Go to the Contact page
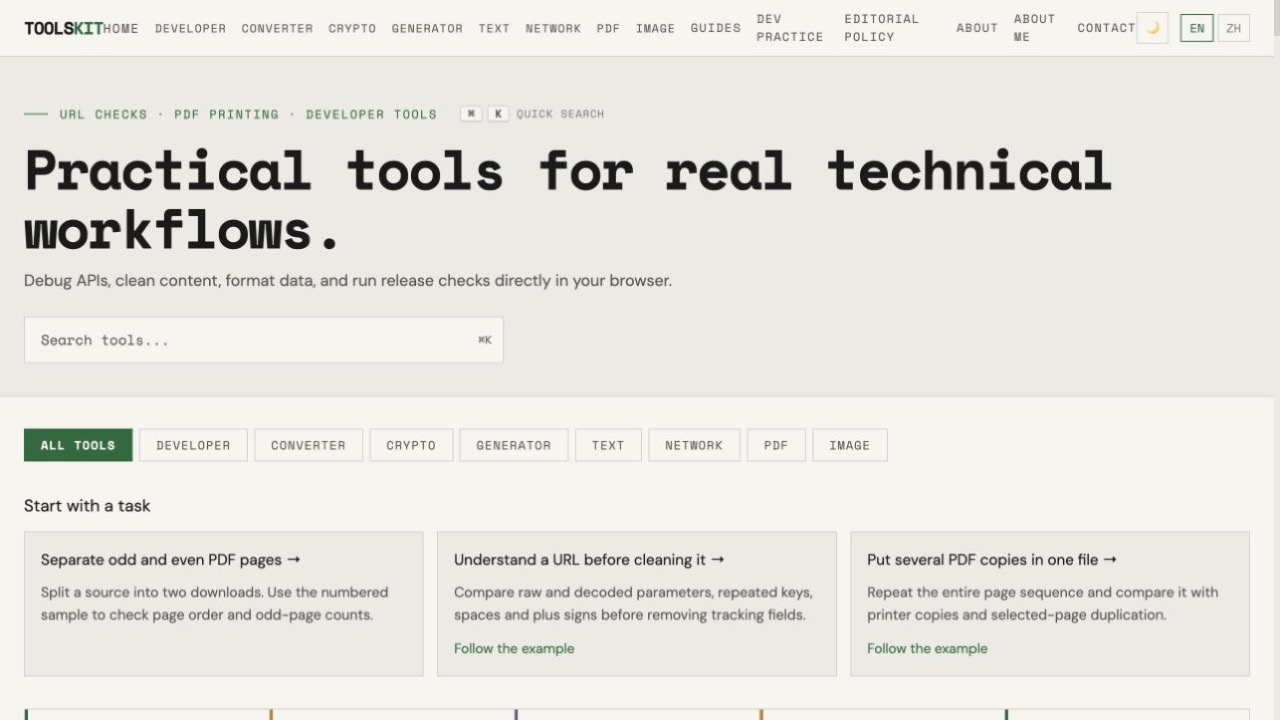 point(1106,28)
